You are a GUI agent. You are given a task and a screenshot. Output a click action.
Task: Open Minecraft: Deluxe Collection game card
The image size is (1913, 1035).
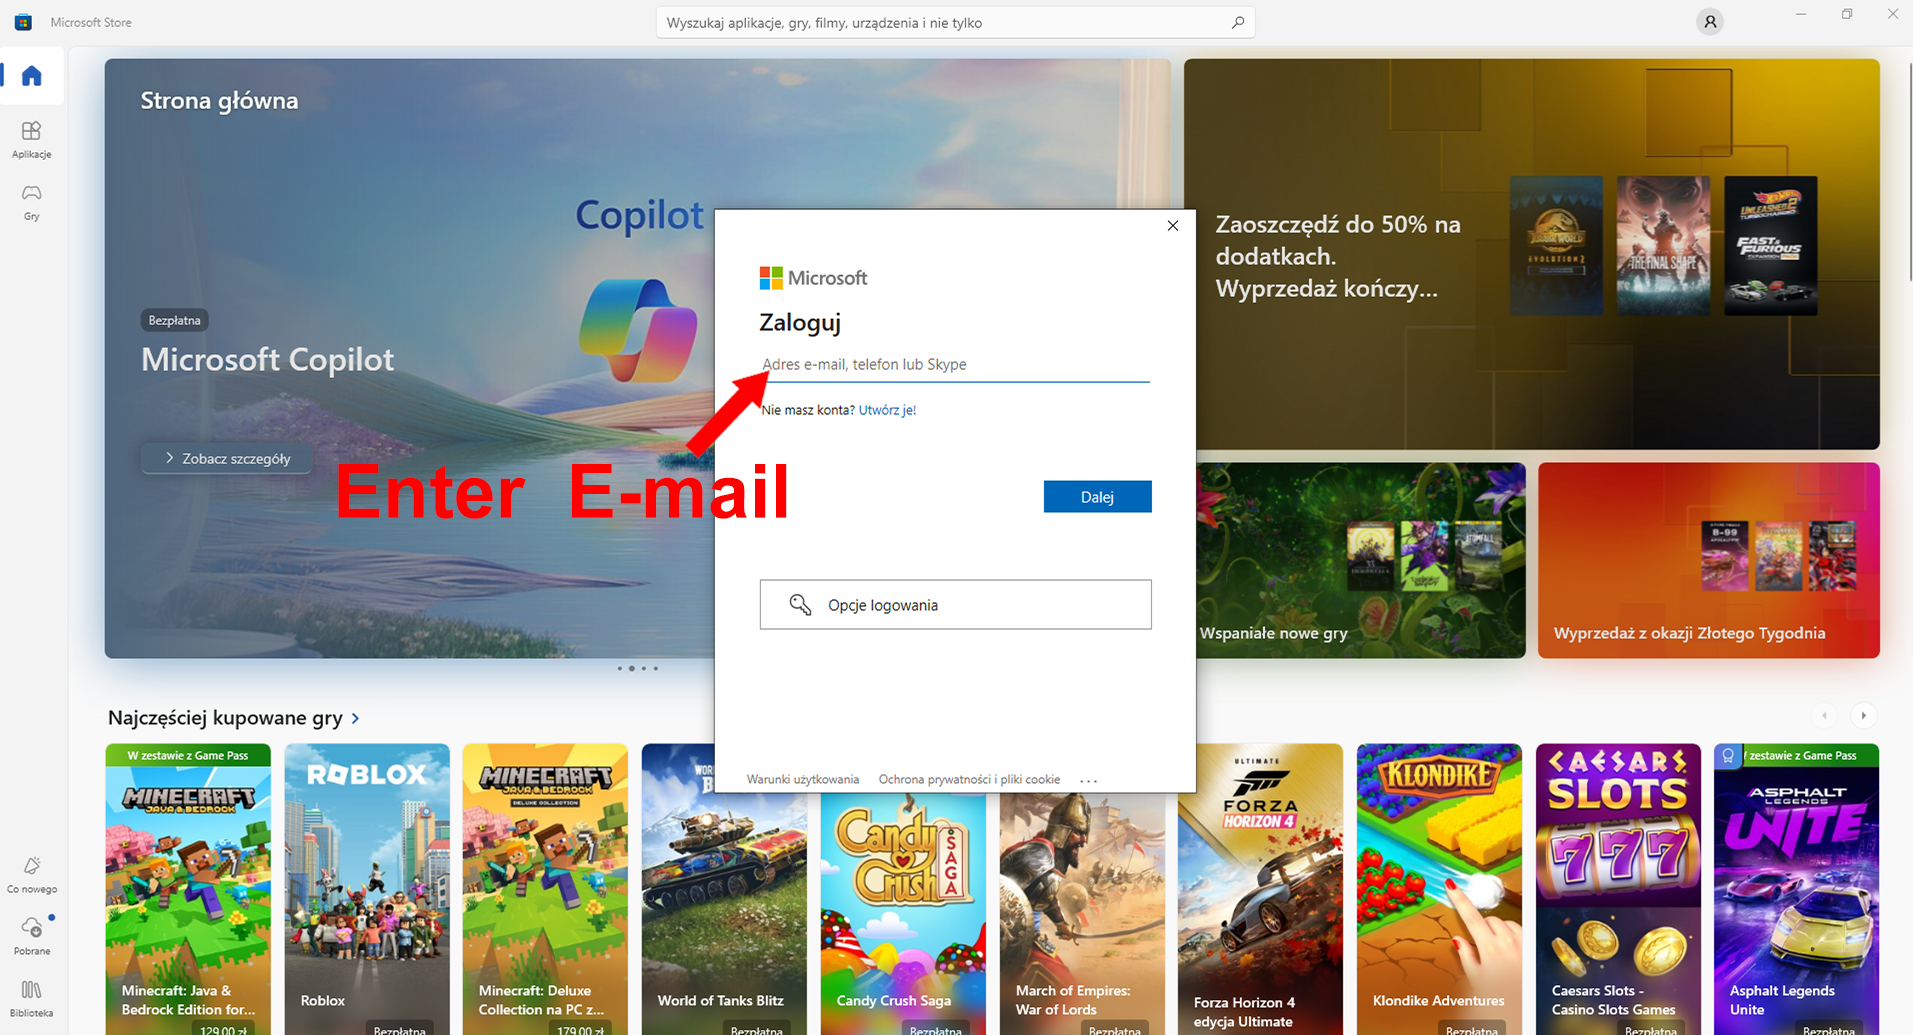coord(545,889)
